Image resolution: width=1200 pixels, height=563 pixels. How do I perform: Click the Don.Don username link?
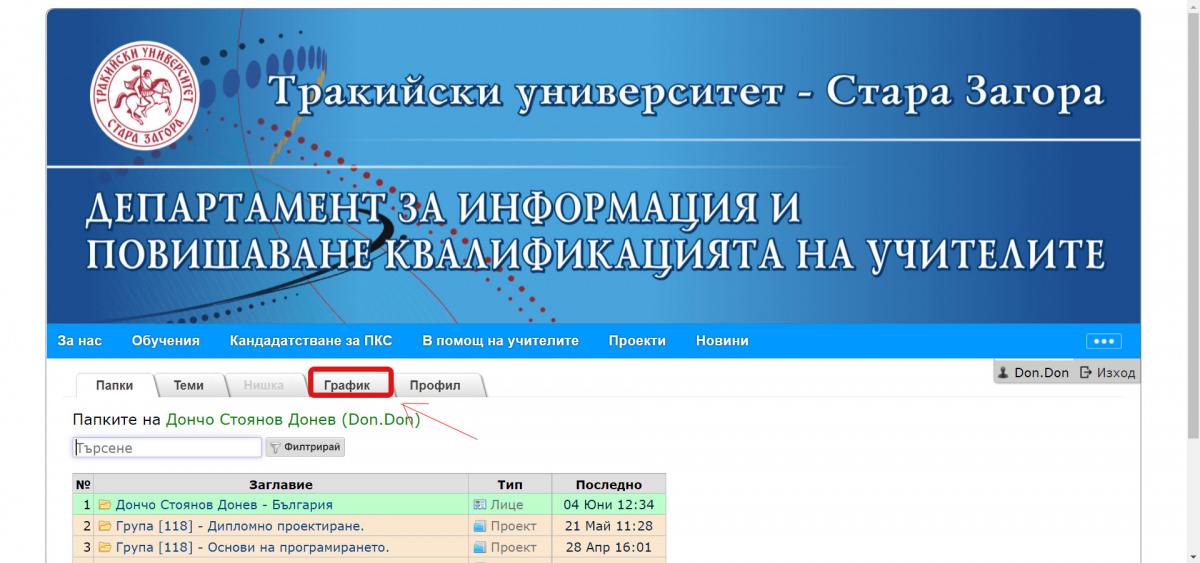pyautogui.click(x=1041, y=372)
